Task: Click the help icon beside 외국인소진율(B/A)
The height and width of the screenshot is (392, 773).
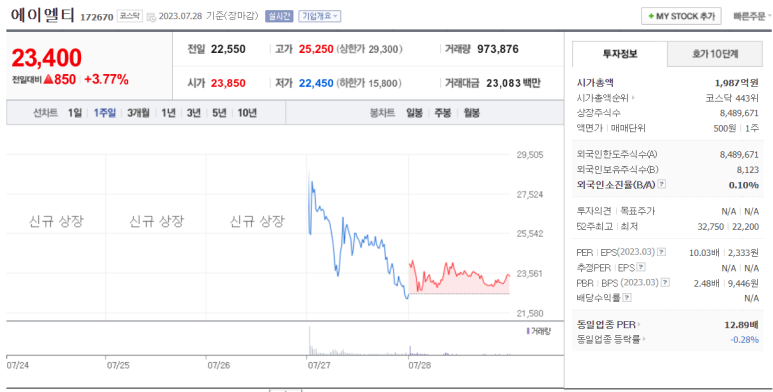Action: (662, 184)
